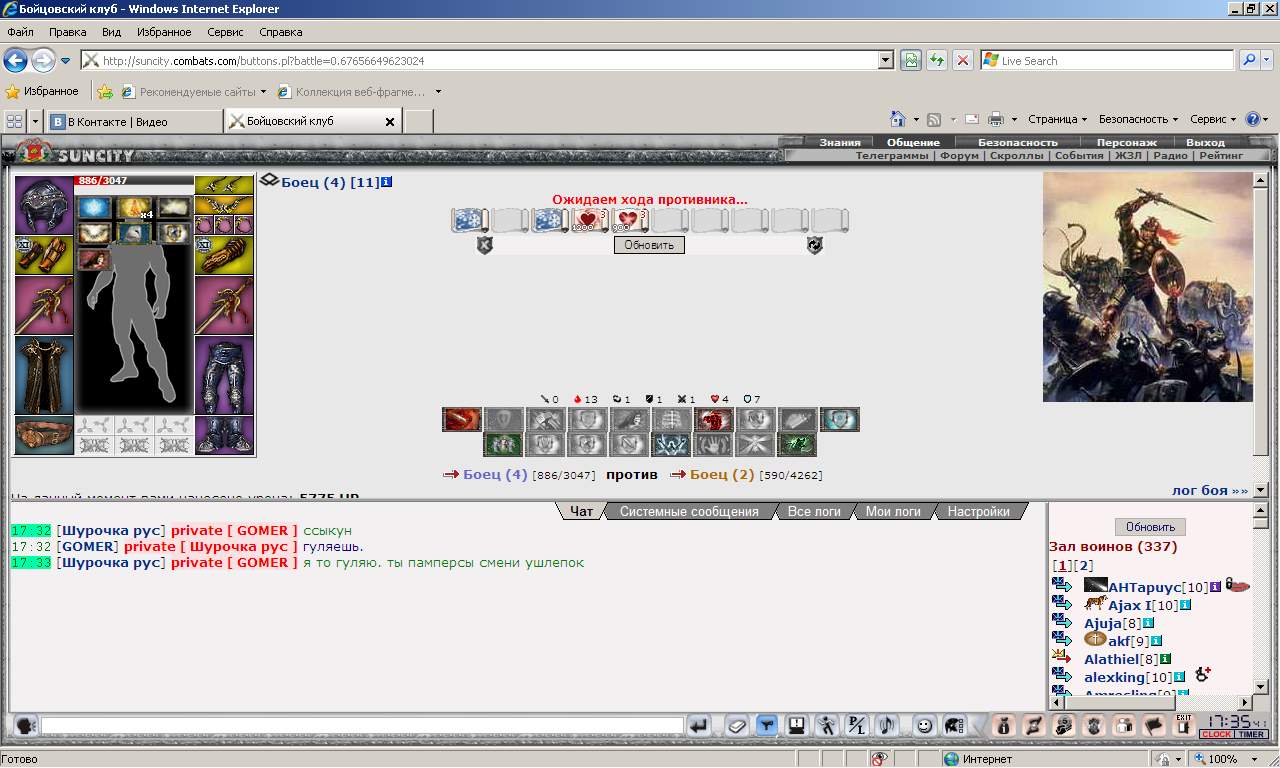The height and width of the screenshot is (768, 1280).
Task: Click the eraser icon to clear chat
Action: click(736, 726)
